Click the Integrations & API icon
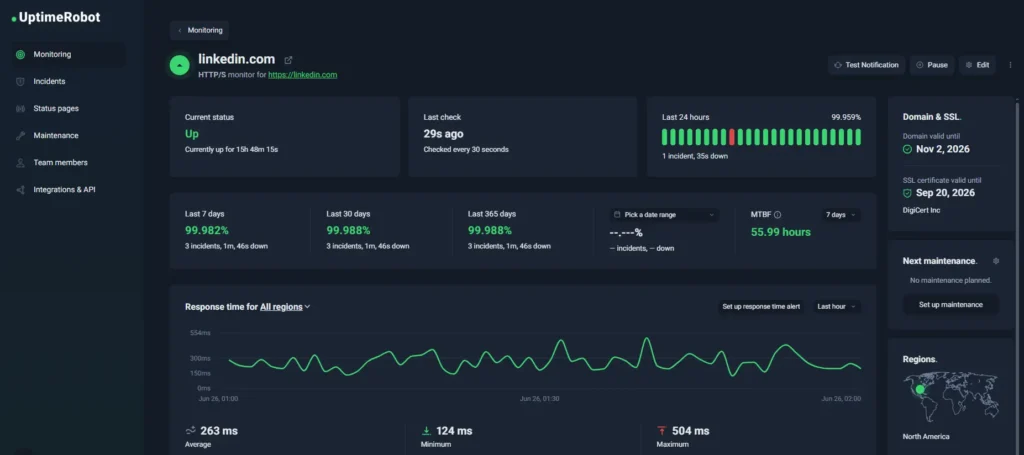Viewport: 1024px width, 455px height. pos(20,190)
